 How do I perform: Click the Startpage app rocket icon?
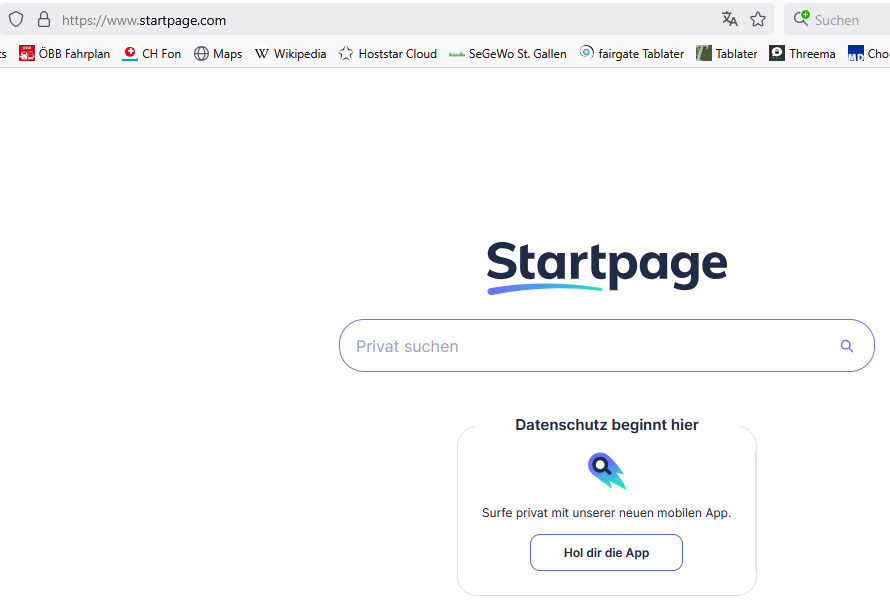coord(607,470)
